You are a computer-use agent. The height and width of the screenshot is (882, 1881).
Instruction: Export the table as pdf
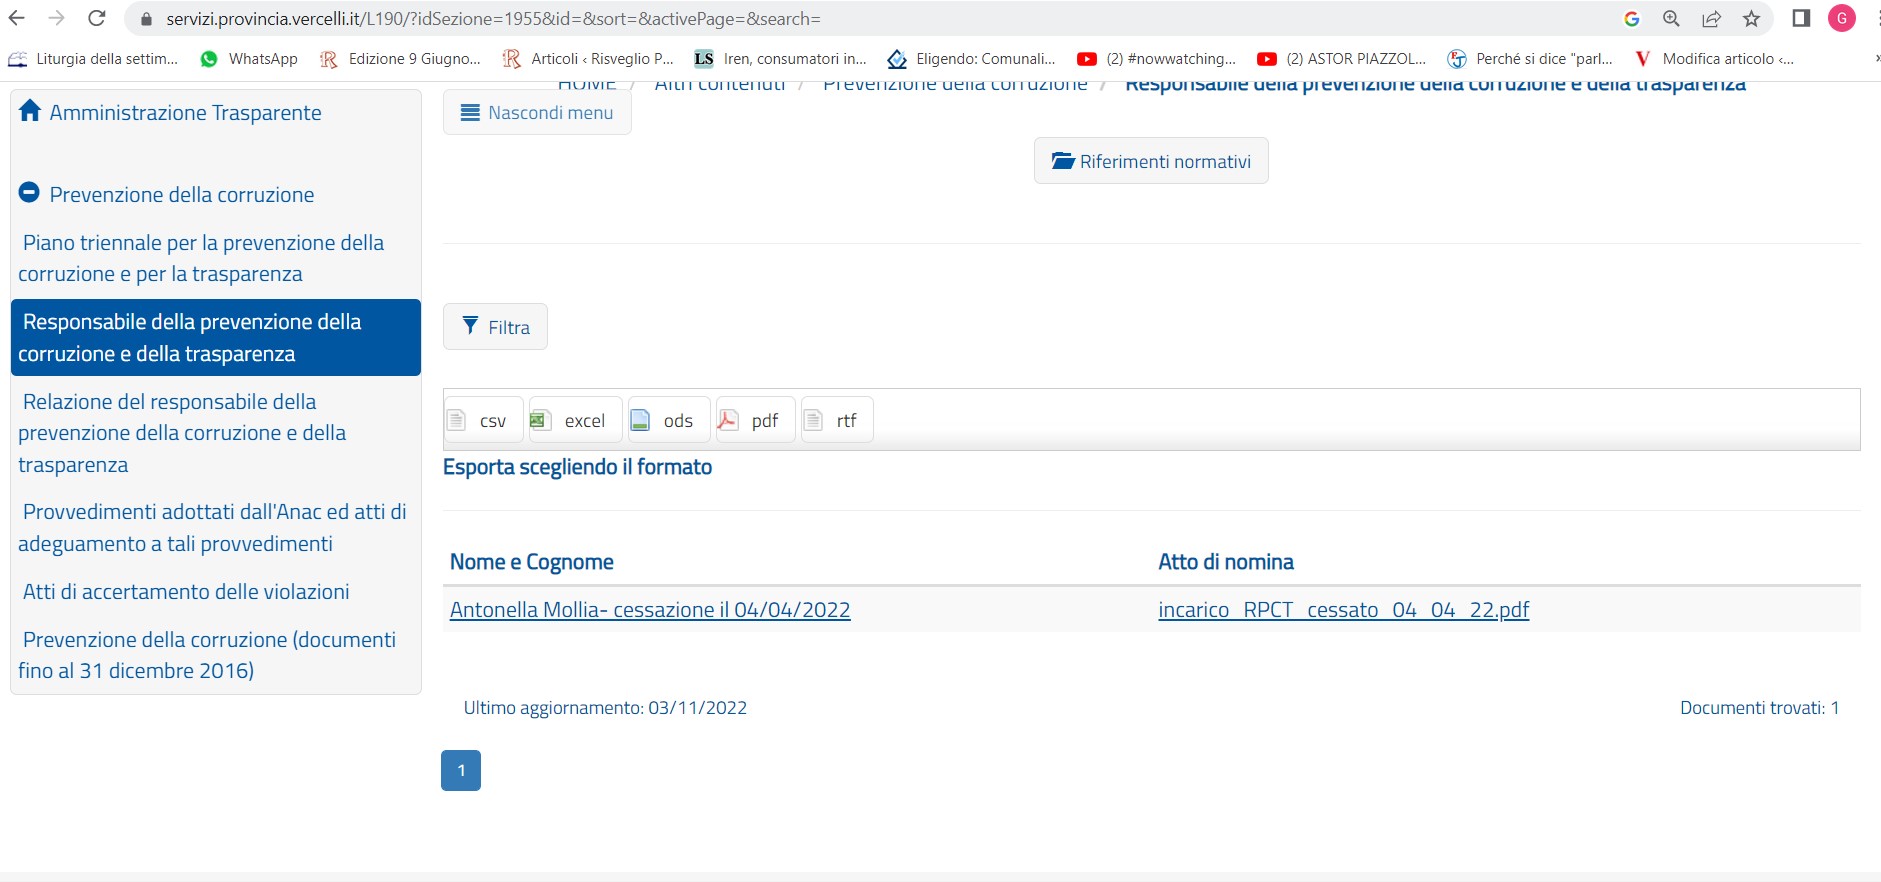coord(755,420)
